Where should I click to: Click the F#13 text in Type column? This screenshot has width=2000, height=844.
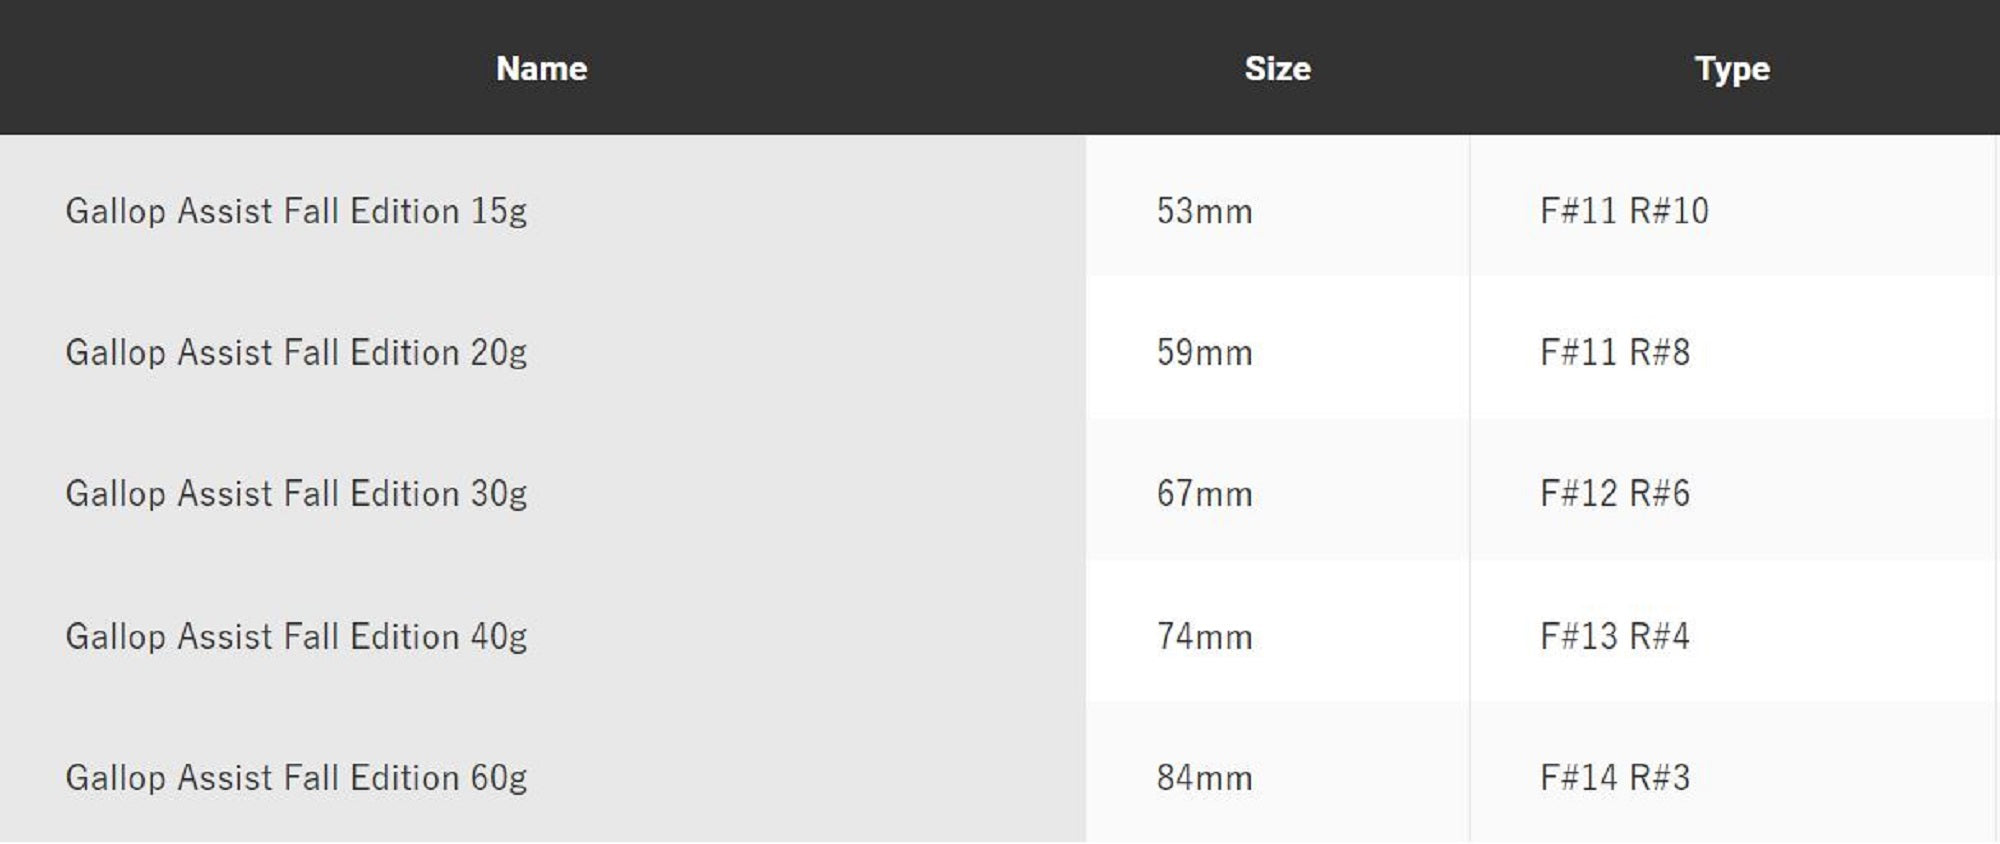(x=1577, y=636)
